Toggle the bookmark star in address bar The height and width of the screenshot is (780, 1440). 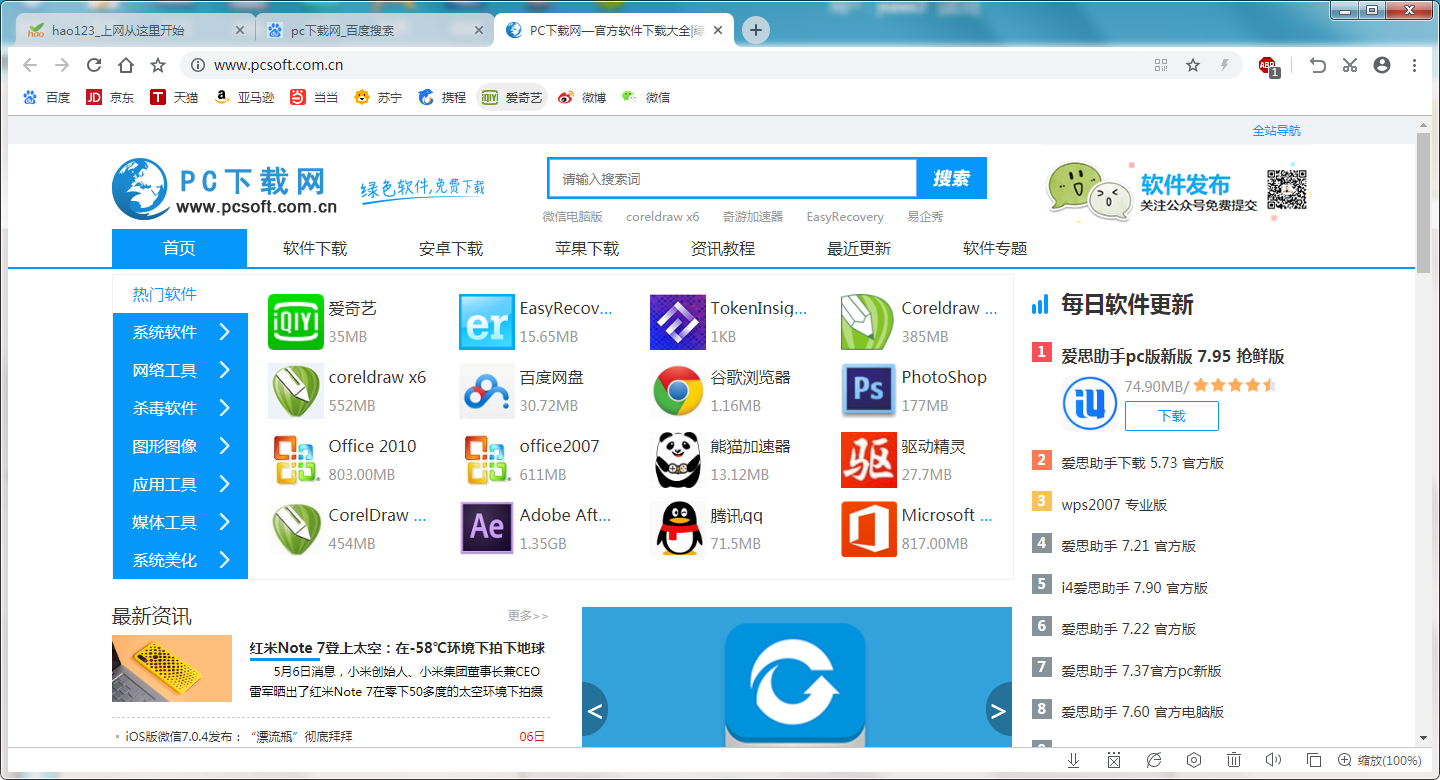click(x=1192, y=64)
